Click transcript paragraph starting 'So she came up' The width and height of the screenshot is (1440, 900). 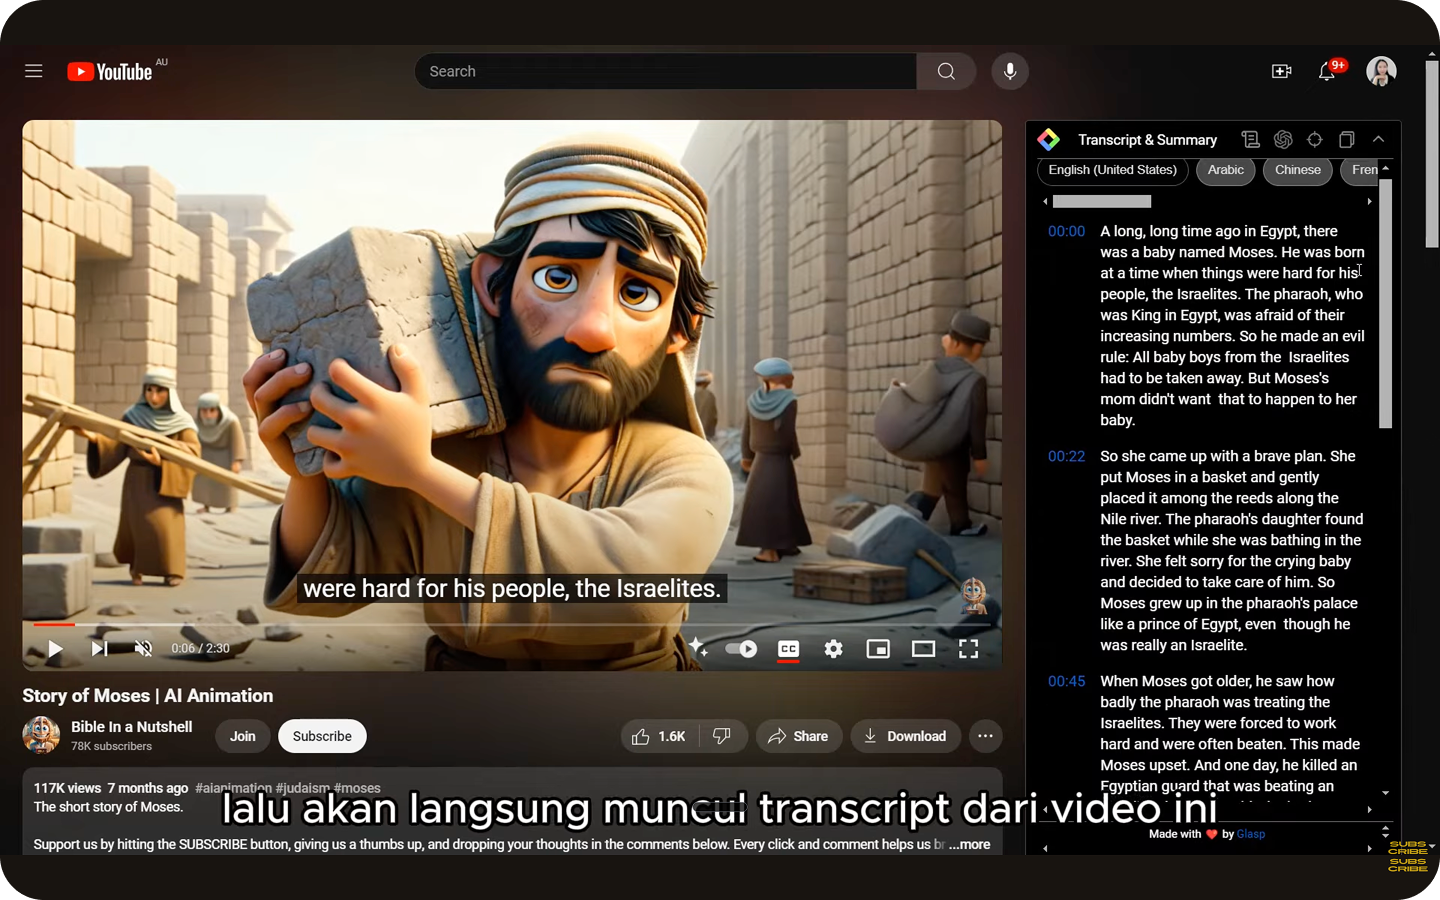tap(1232, 551)
